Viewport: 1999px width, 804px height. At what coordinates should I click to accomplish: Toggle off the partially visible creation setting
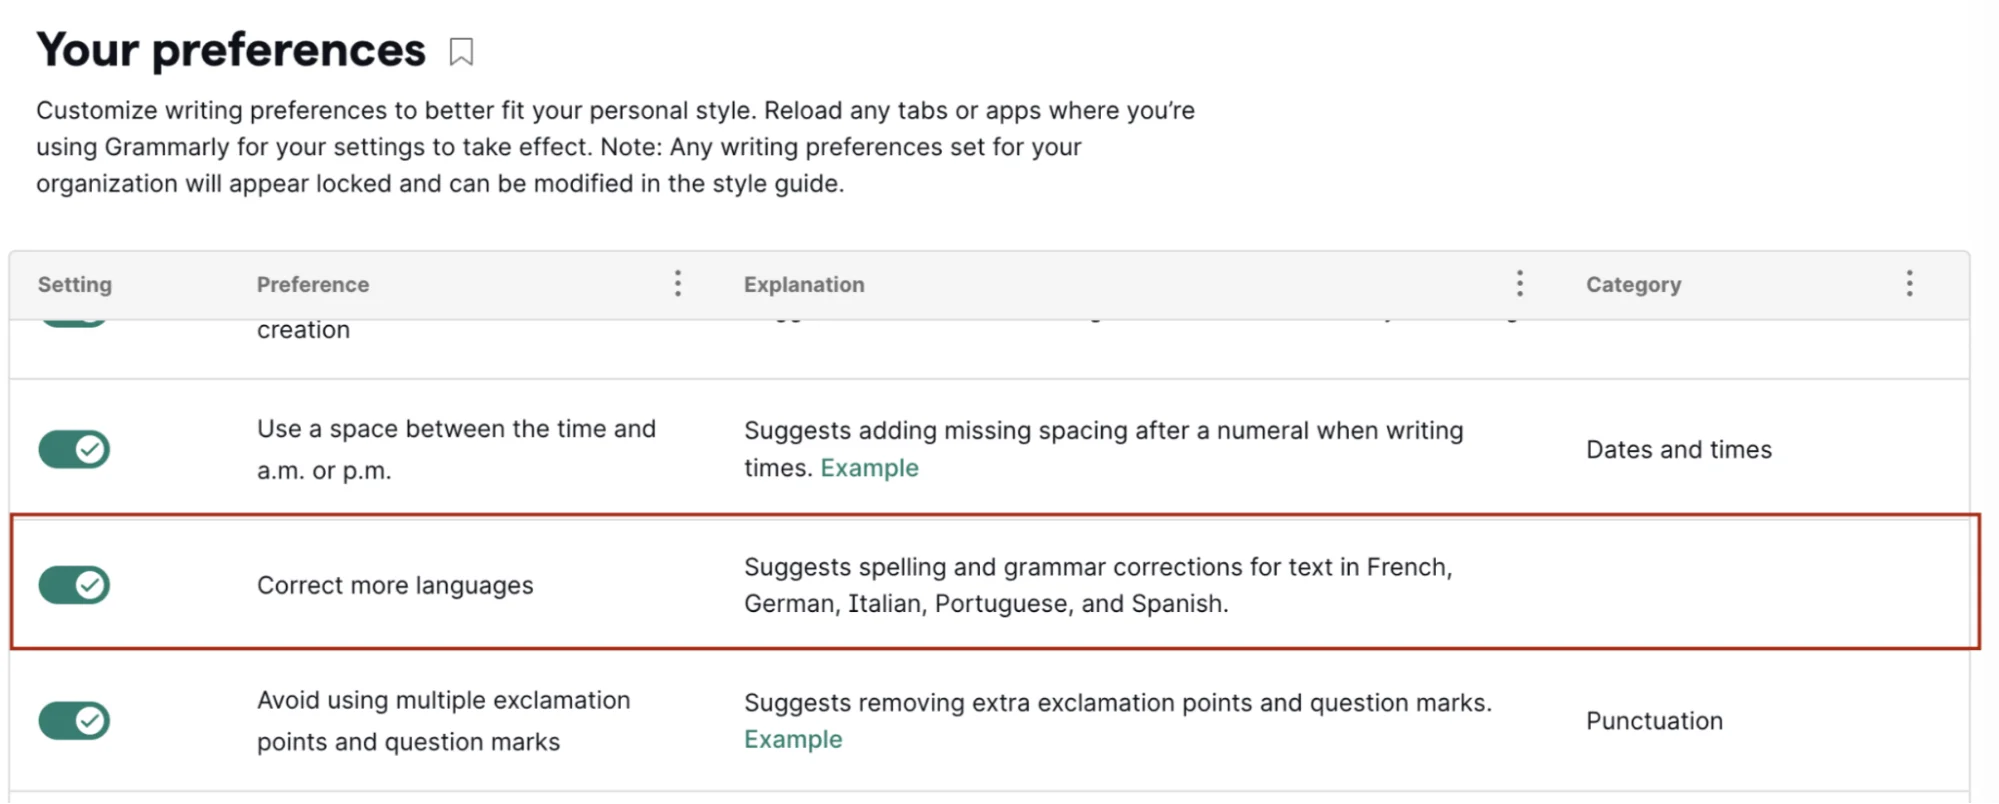74,320
